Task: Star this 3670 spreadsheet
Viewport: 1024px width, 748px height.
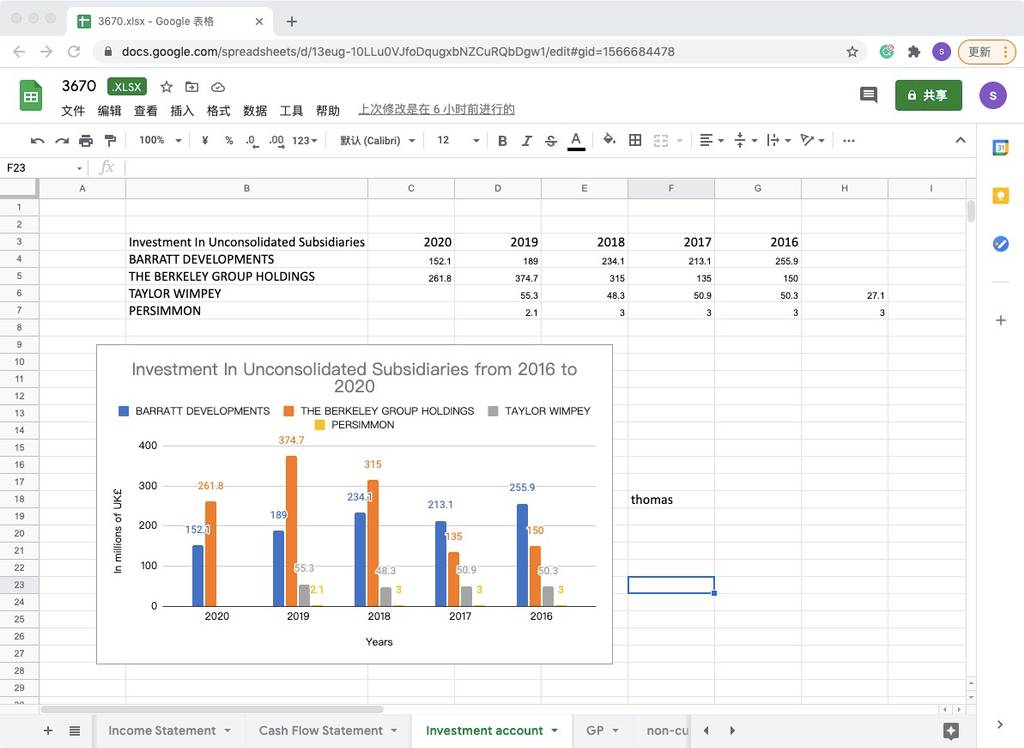Action: 167,87
